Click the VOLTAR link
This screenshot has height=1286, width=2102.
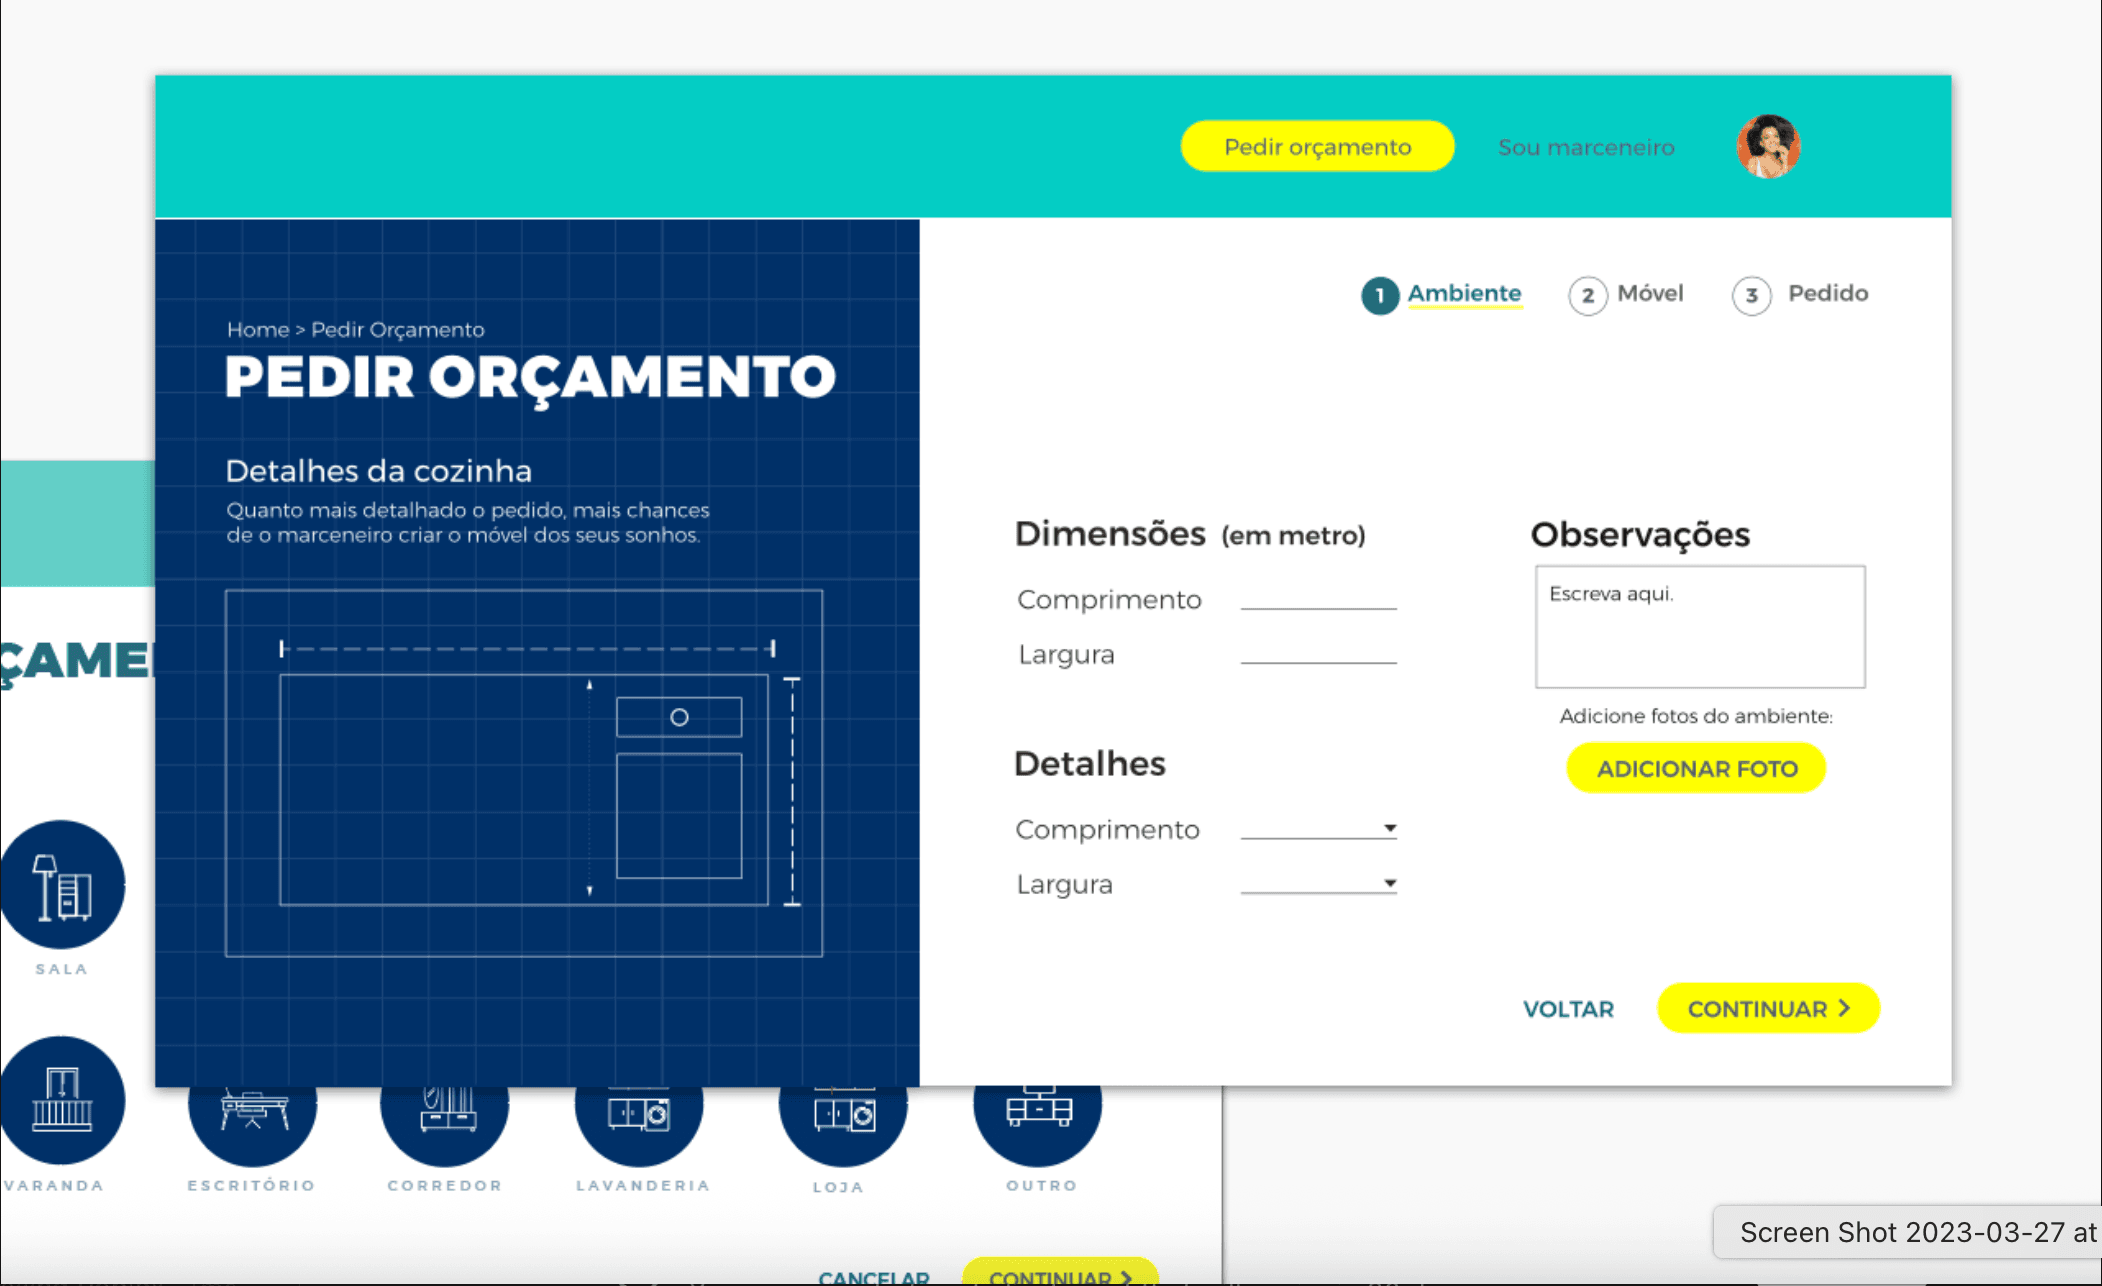click(1568, 1009)
